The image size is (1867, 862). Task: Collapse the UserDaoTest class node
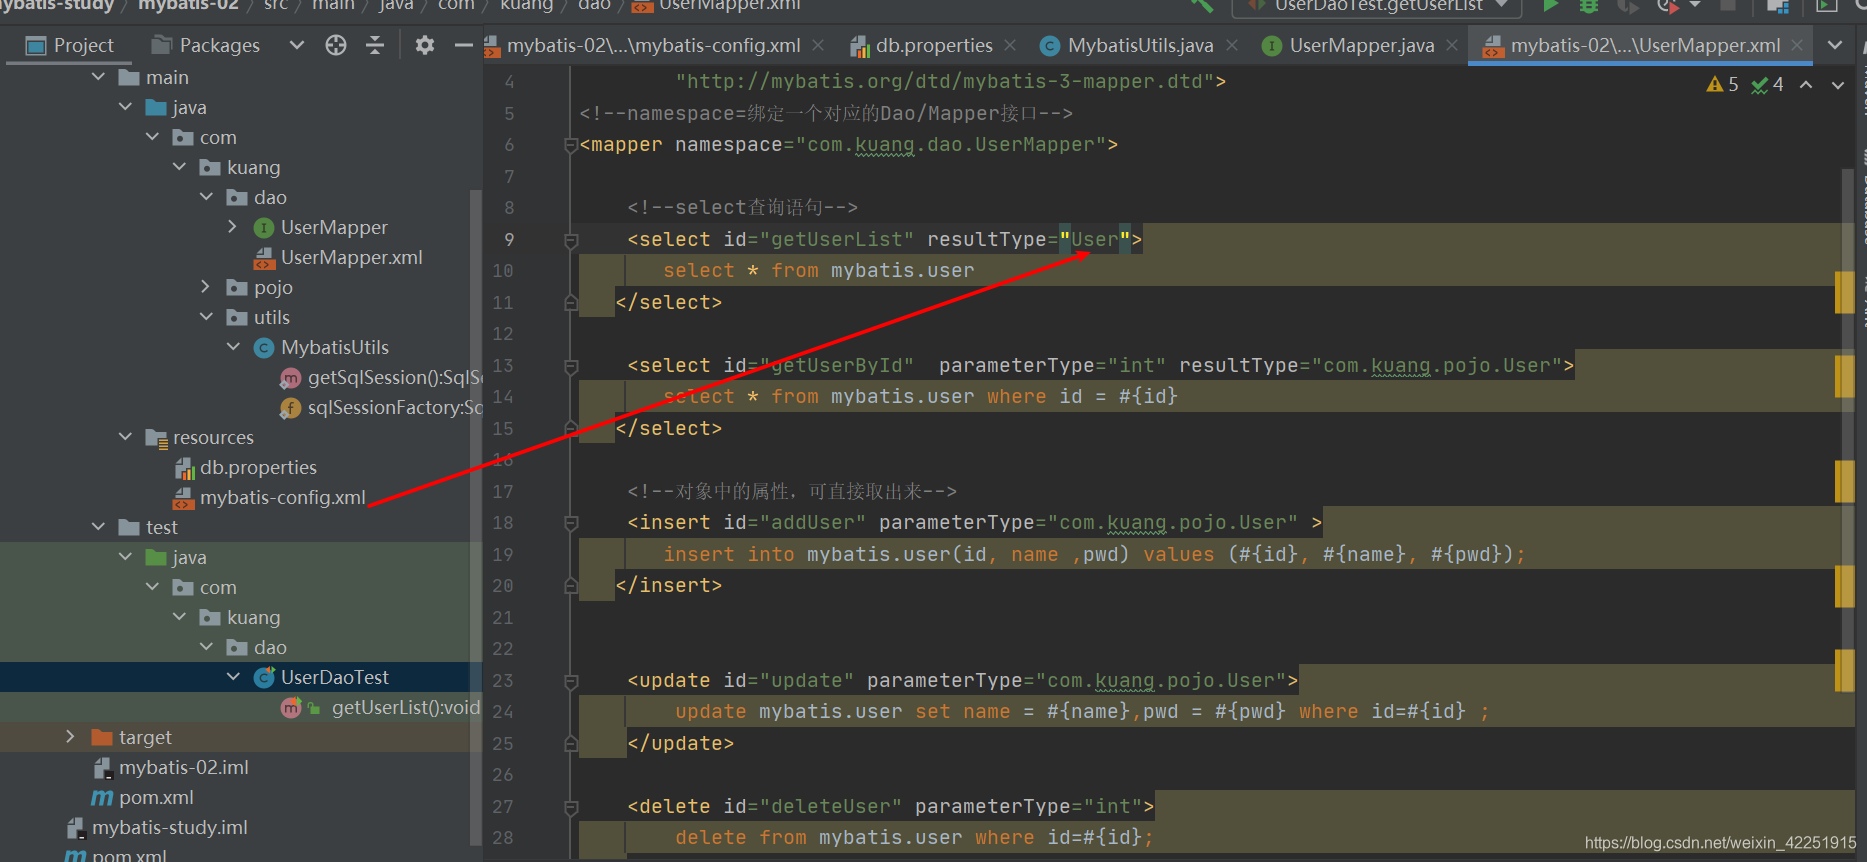point(233,677)
